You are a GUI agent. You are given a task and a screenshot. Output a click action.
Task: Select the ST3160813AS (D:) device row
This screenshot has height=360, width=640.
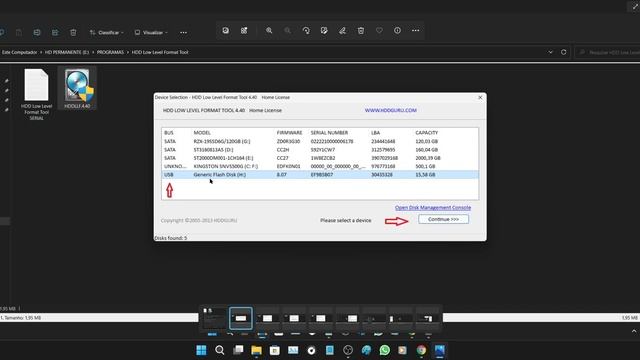click(x=320, y=150)
